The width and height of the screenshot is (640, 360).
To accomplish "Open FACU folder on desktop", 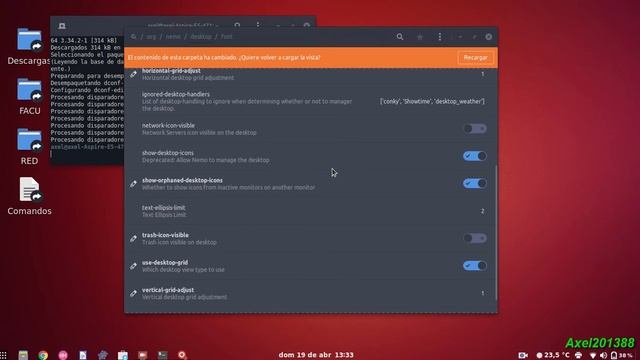I will (29, 96).
